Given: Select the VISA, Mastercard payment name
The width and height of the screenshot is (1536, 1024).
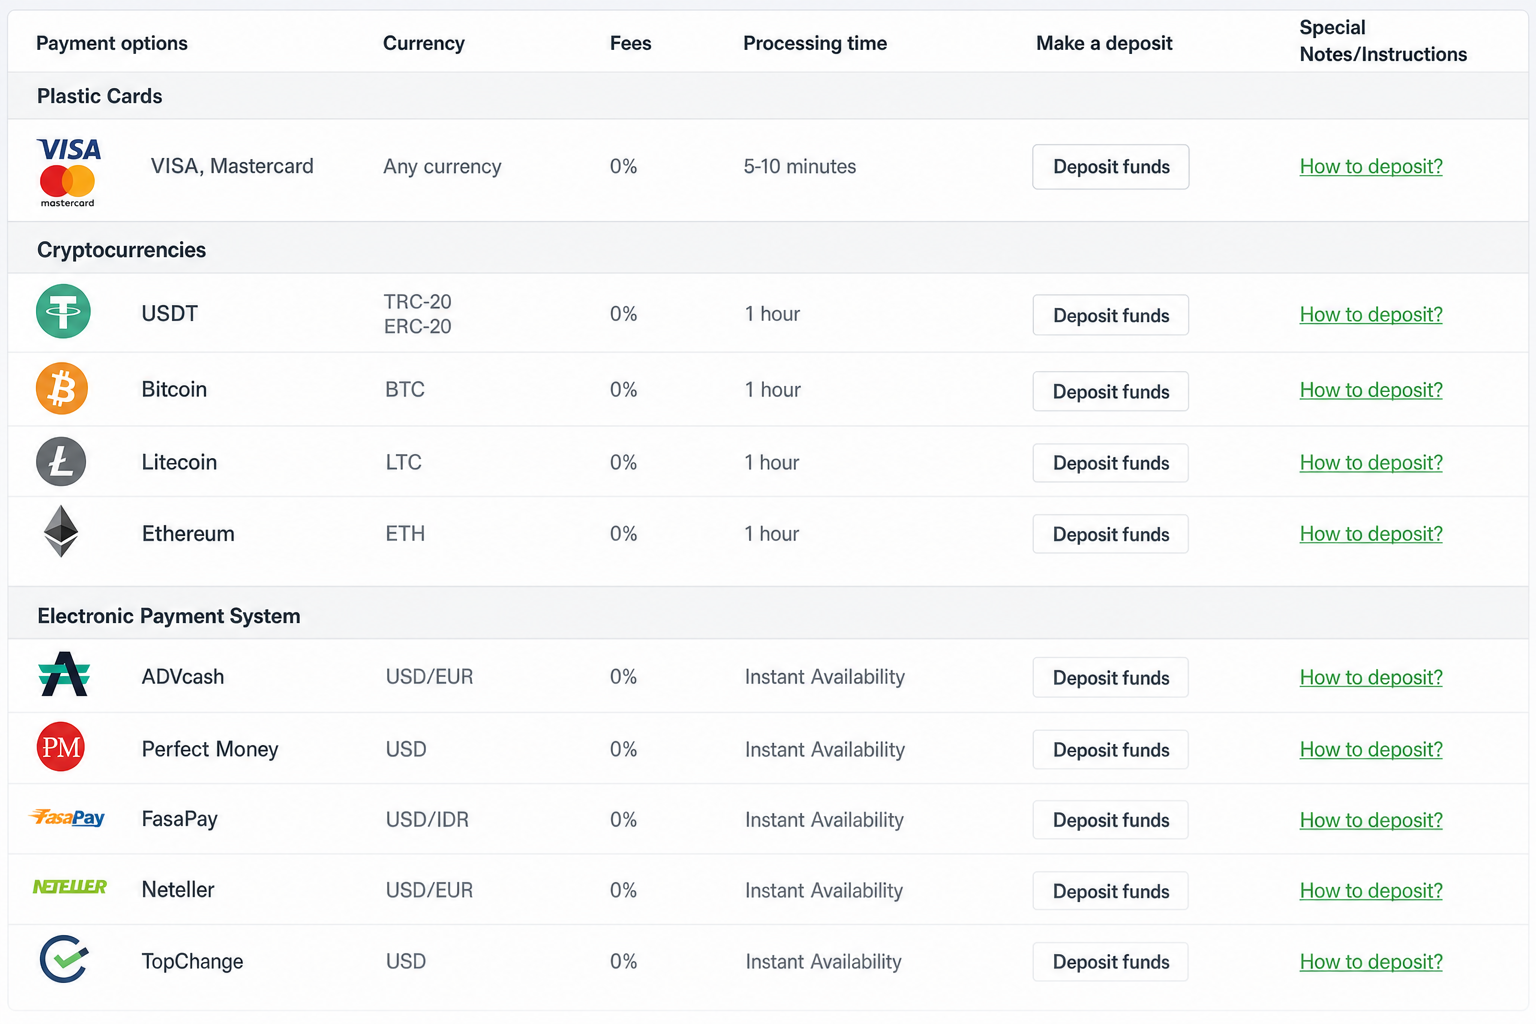Looking at the screenshot, I should pyautogui.click(x=232, y=166).
